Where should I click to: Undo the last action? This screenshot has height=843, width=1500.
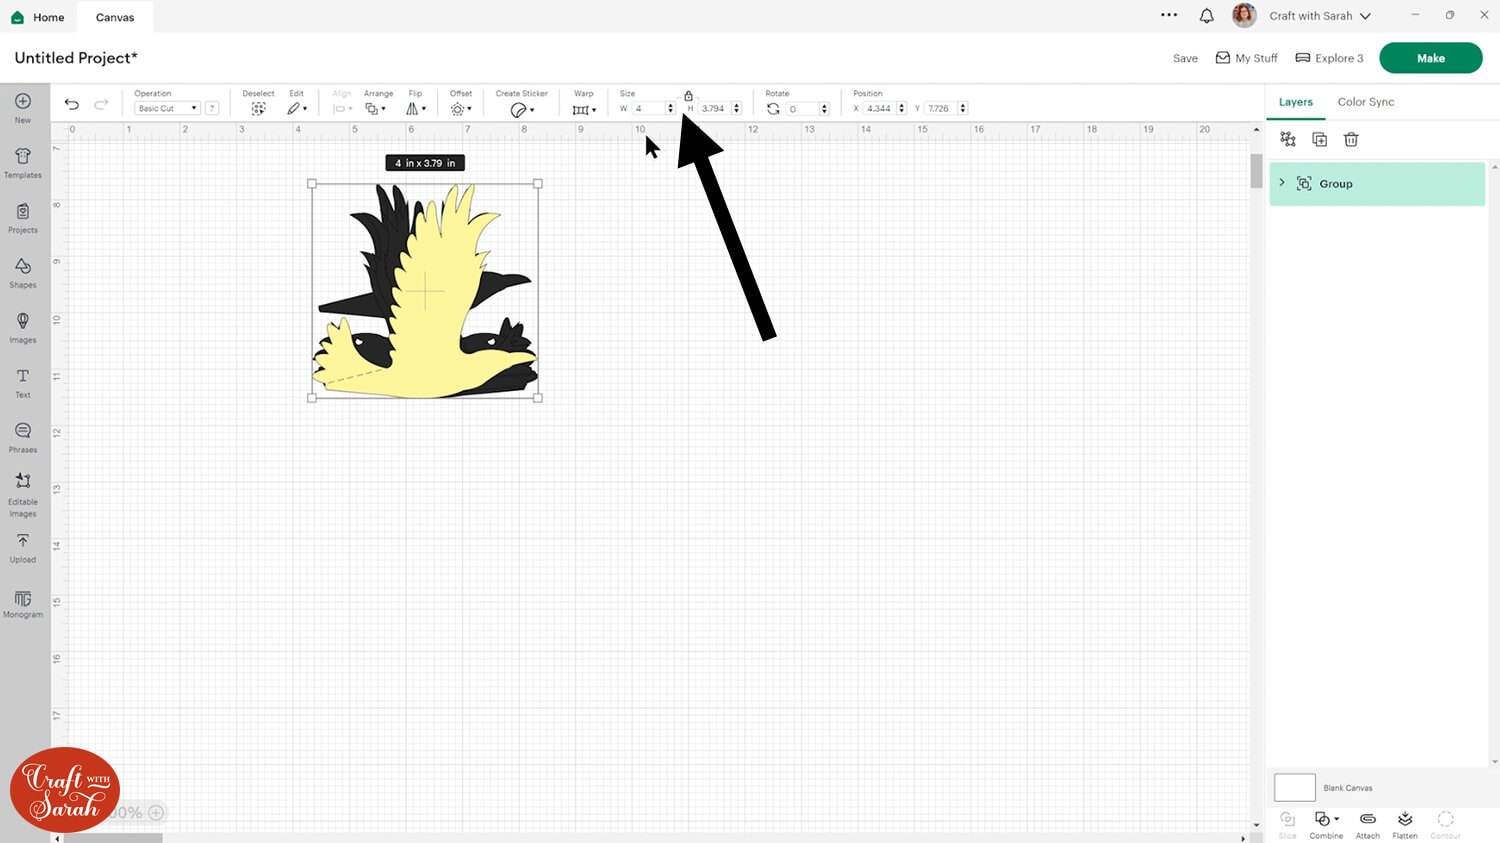tap(72, 104)
